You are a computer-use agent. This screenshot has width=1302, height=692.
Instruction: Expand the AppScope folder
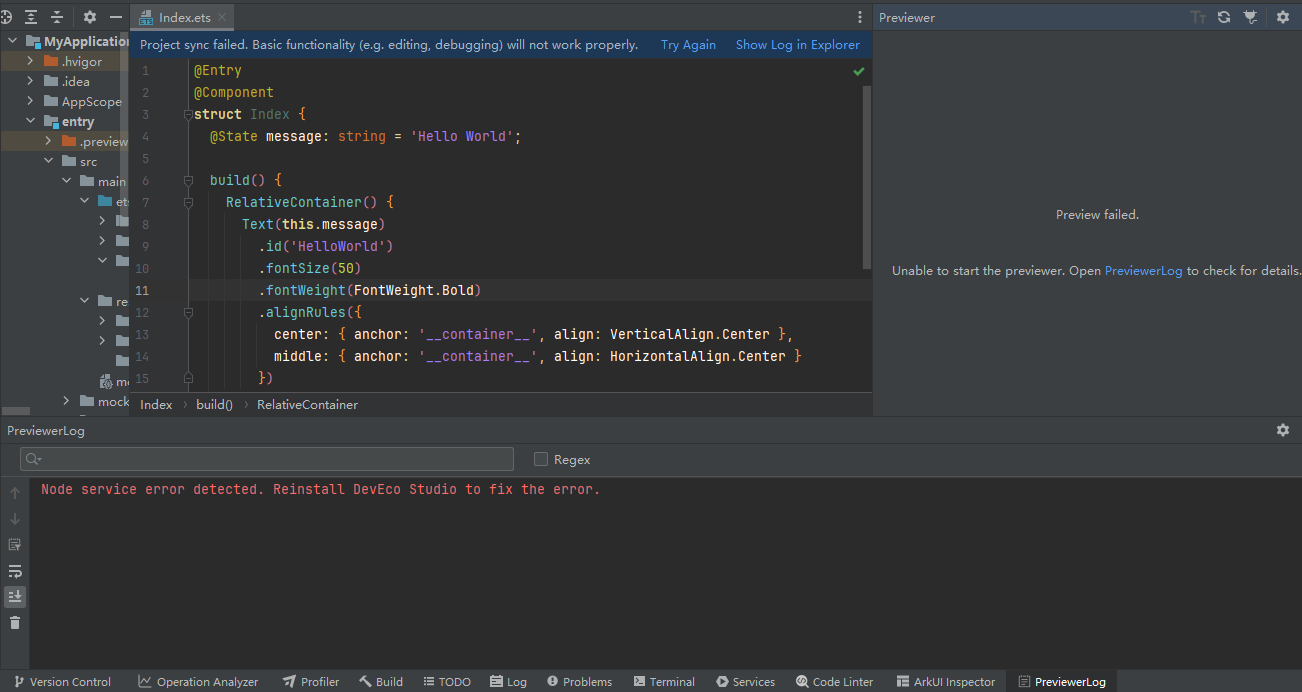(30, 102)
